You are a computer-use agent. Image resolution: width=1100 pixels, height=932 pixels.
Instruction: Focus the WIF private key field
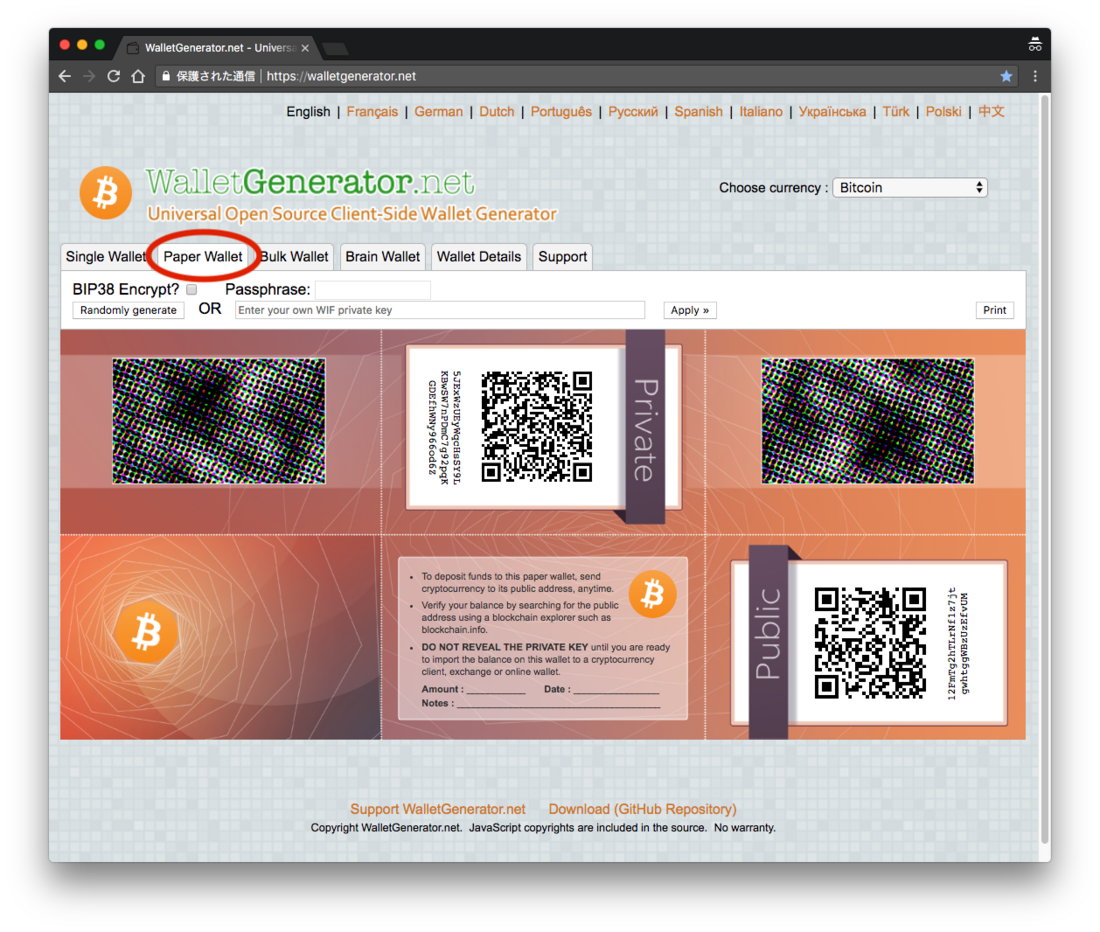pyautogui.click(x=440, y=310)
